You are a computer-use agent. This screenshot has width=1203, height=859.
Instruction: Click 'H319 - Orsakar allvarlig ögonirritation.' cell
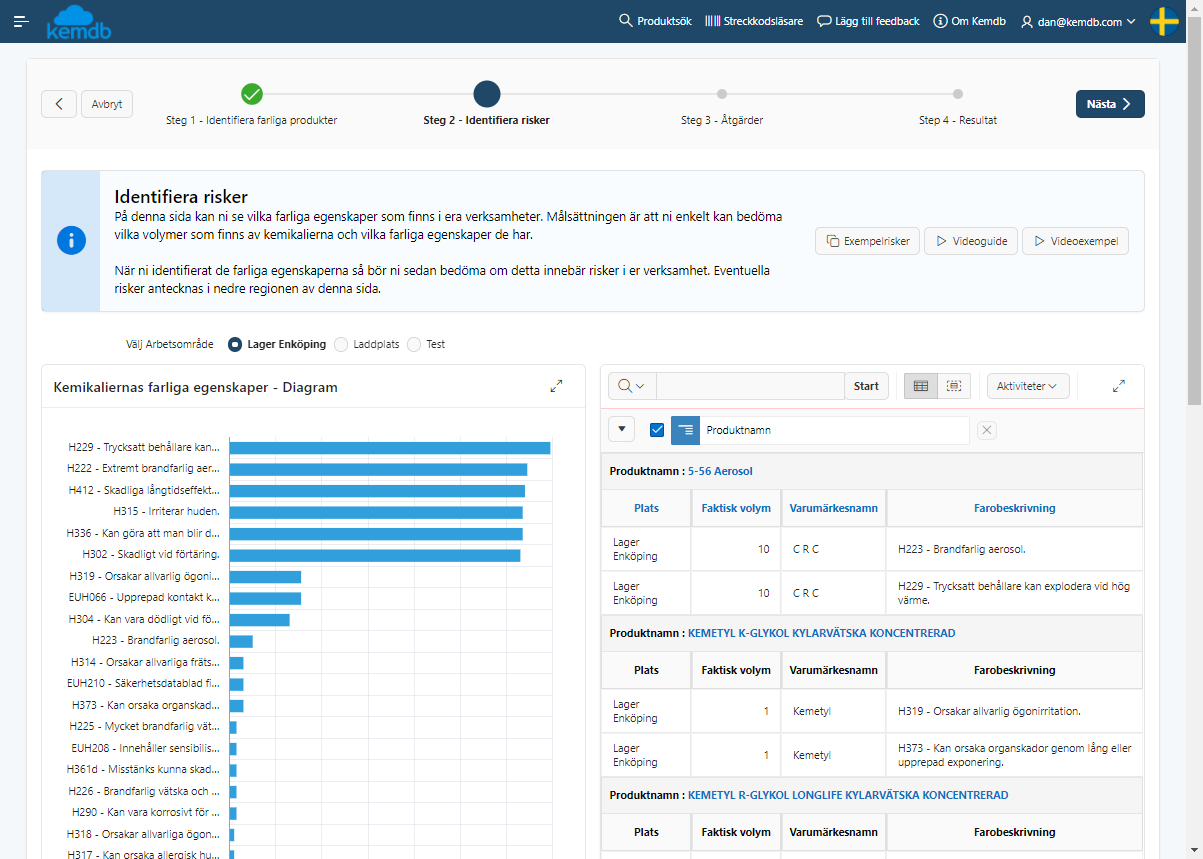pyautogui.click(x=1014, y=711)
